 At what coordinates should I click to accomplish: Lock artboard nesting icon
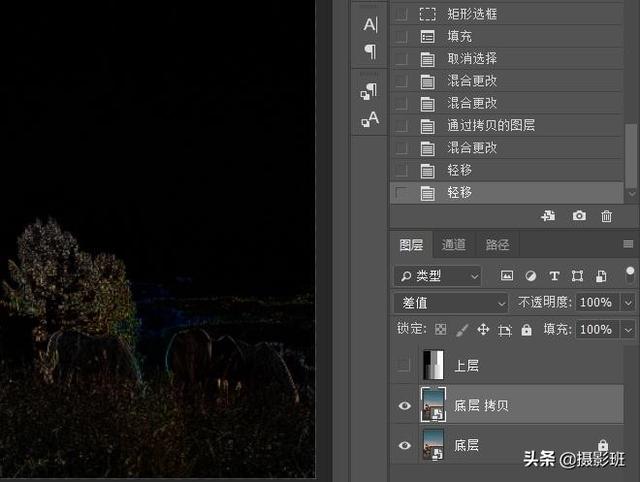coord(505,330)
